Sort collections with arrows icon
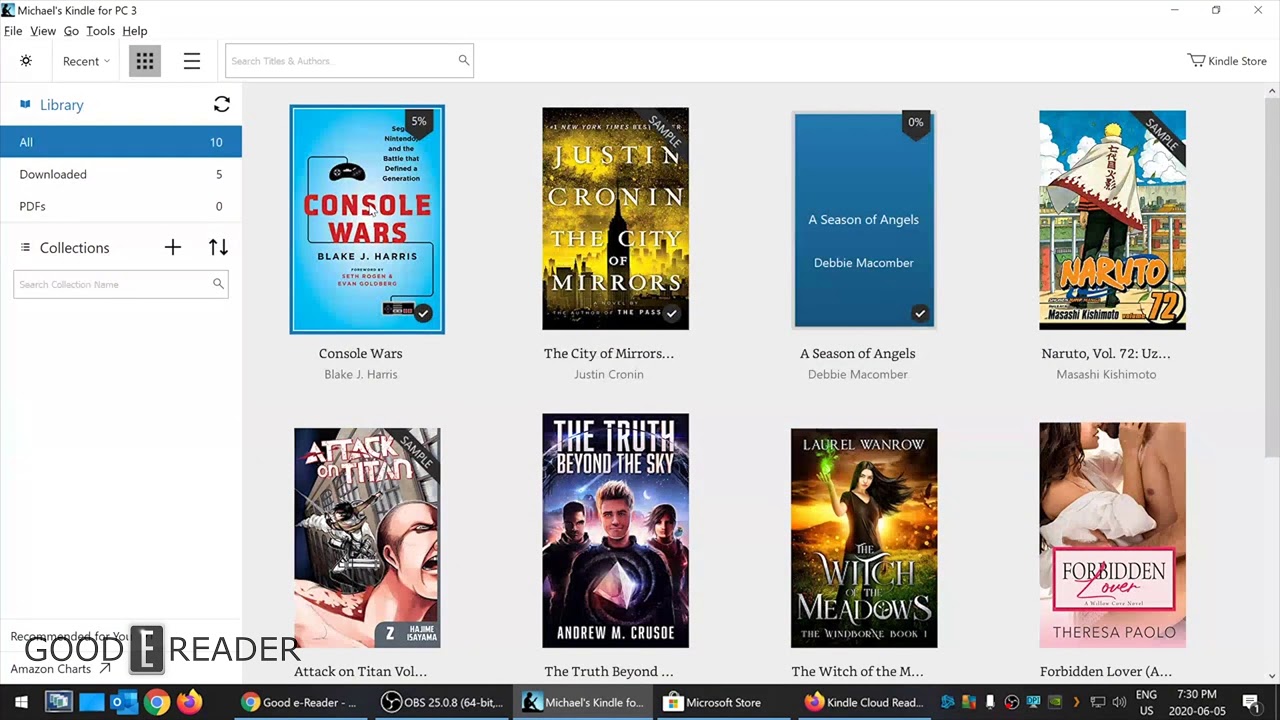This screenshot has width=1280, height=720. click(218, 247)
